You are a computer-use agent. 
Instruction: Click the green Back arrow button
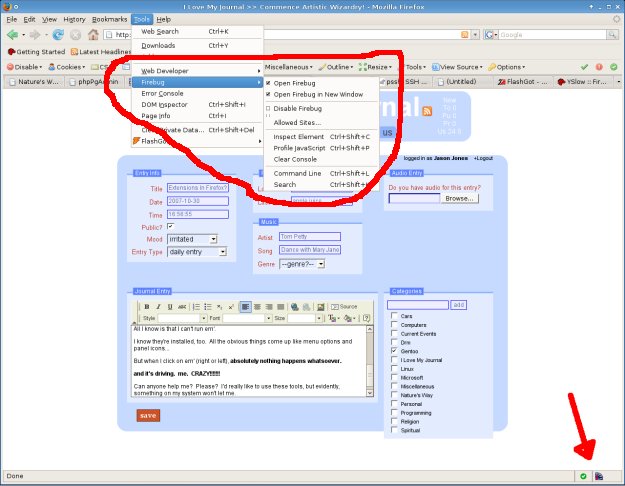pyautogui.click(x=12, y=35)
